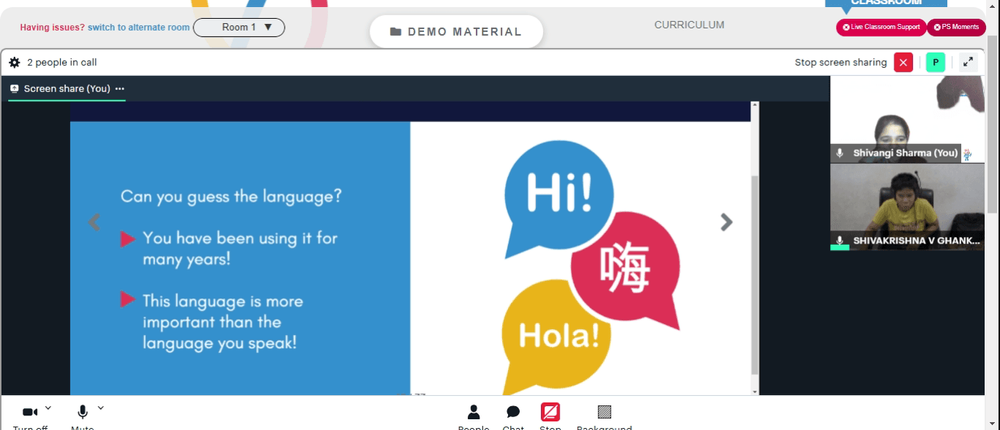
Task: Click the slide scrollbar down arrow
Action: [755, 391]
